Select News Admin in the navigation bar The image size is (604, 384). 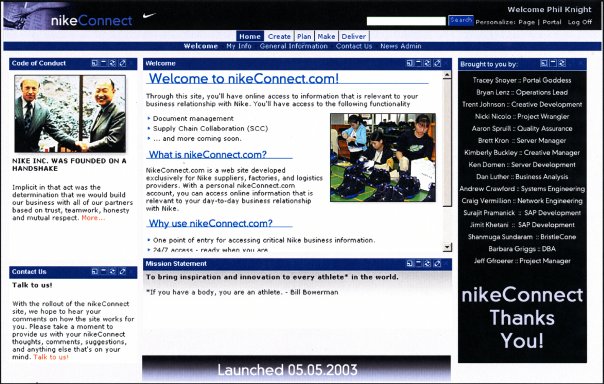(401, 46)
